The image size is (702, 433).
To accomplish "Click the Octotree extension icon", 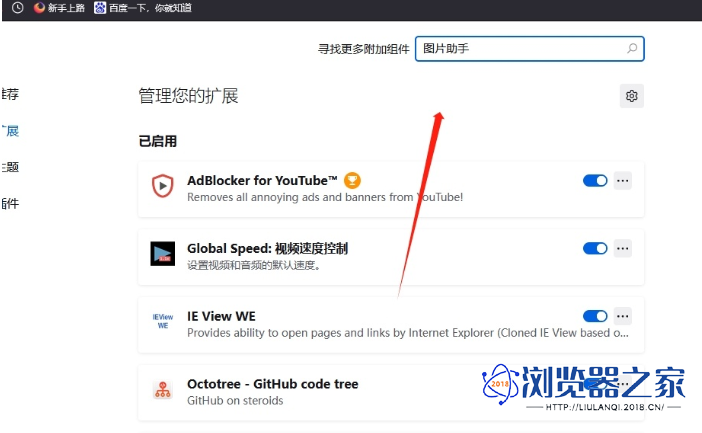I will [x=163, y=390].
